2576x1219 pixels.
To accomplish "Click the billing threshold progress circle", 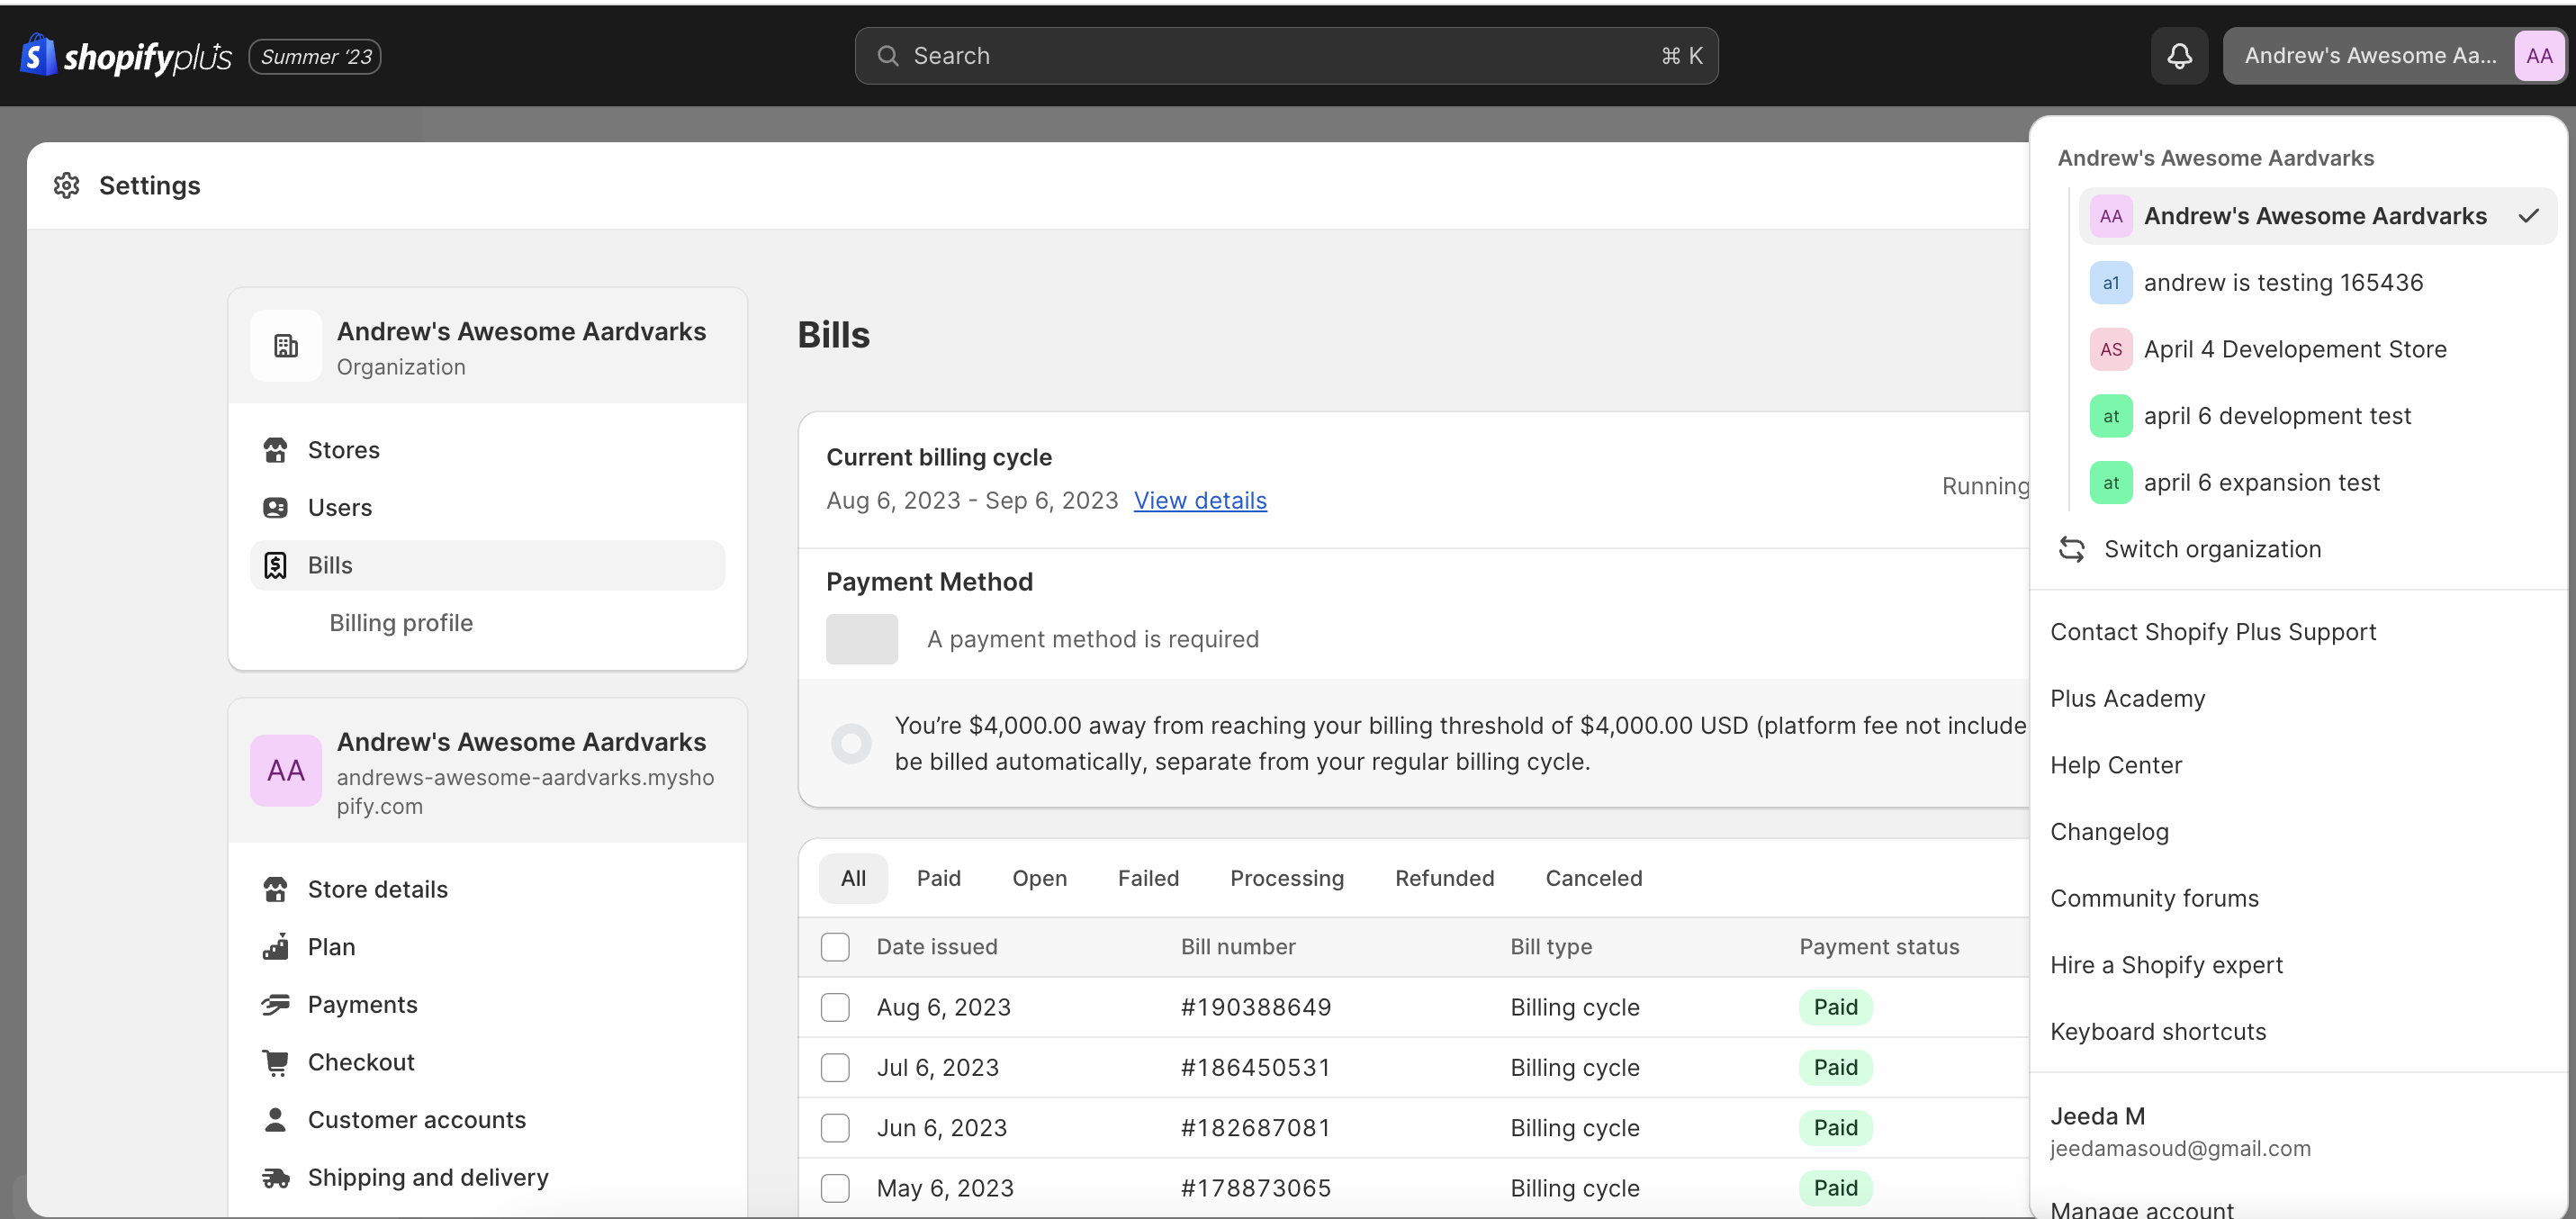I will coord(851,743).
